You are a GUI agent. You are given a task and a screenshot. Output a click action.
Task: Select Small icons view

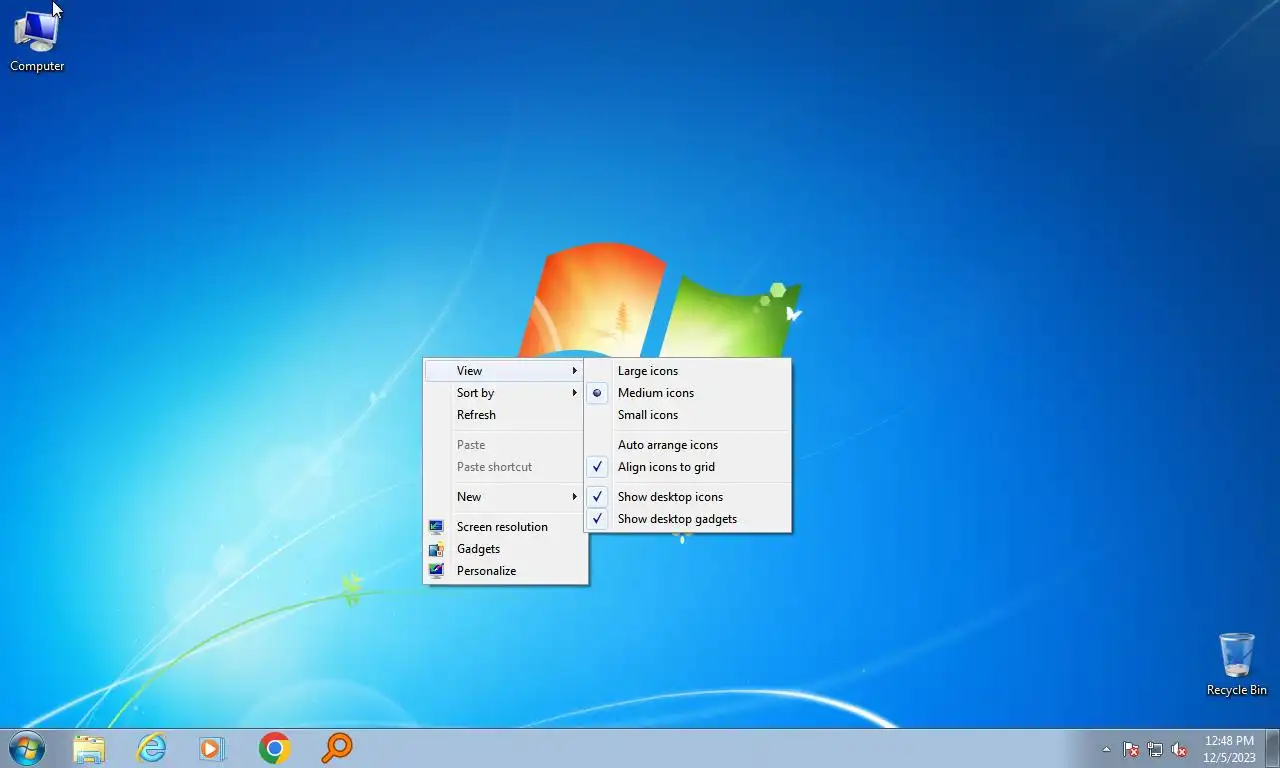coord(688,415)
